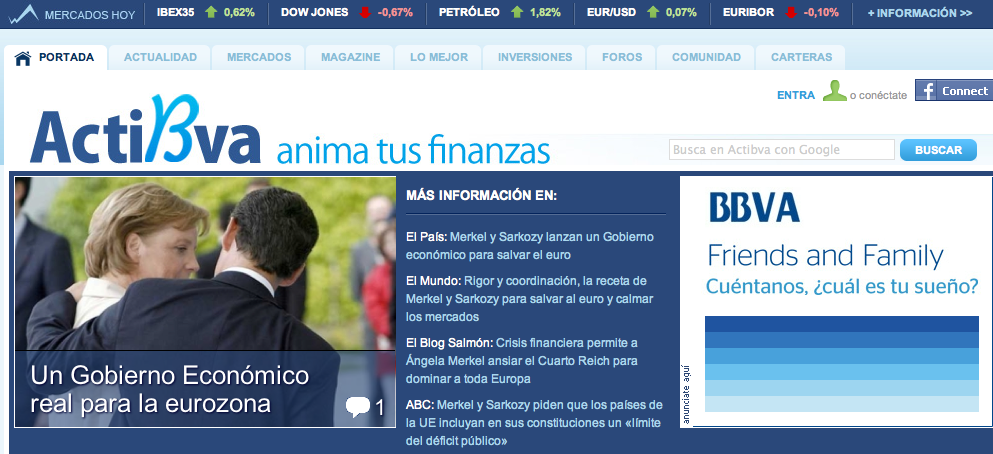The width and height of the screenshot is (993, 454).
Task: Click the Petróleo green up arrow
Action: (x=517, y=12)
